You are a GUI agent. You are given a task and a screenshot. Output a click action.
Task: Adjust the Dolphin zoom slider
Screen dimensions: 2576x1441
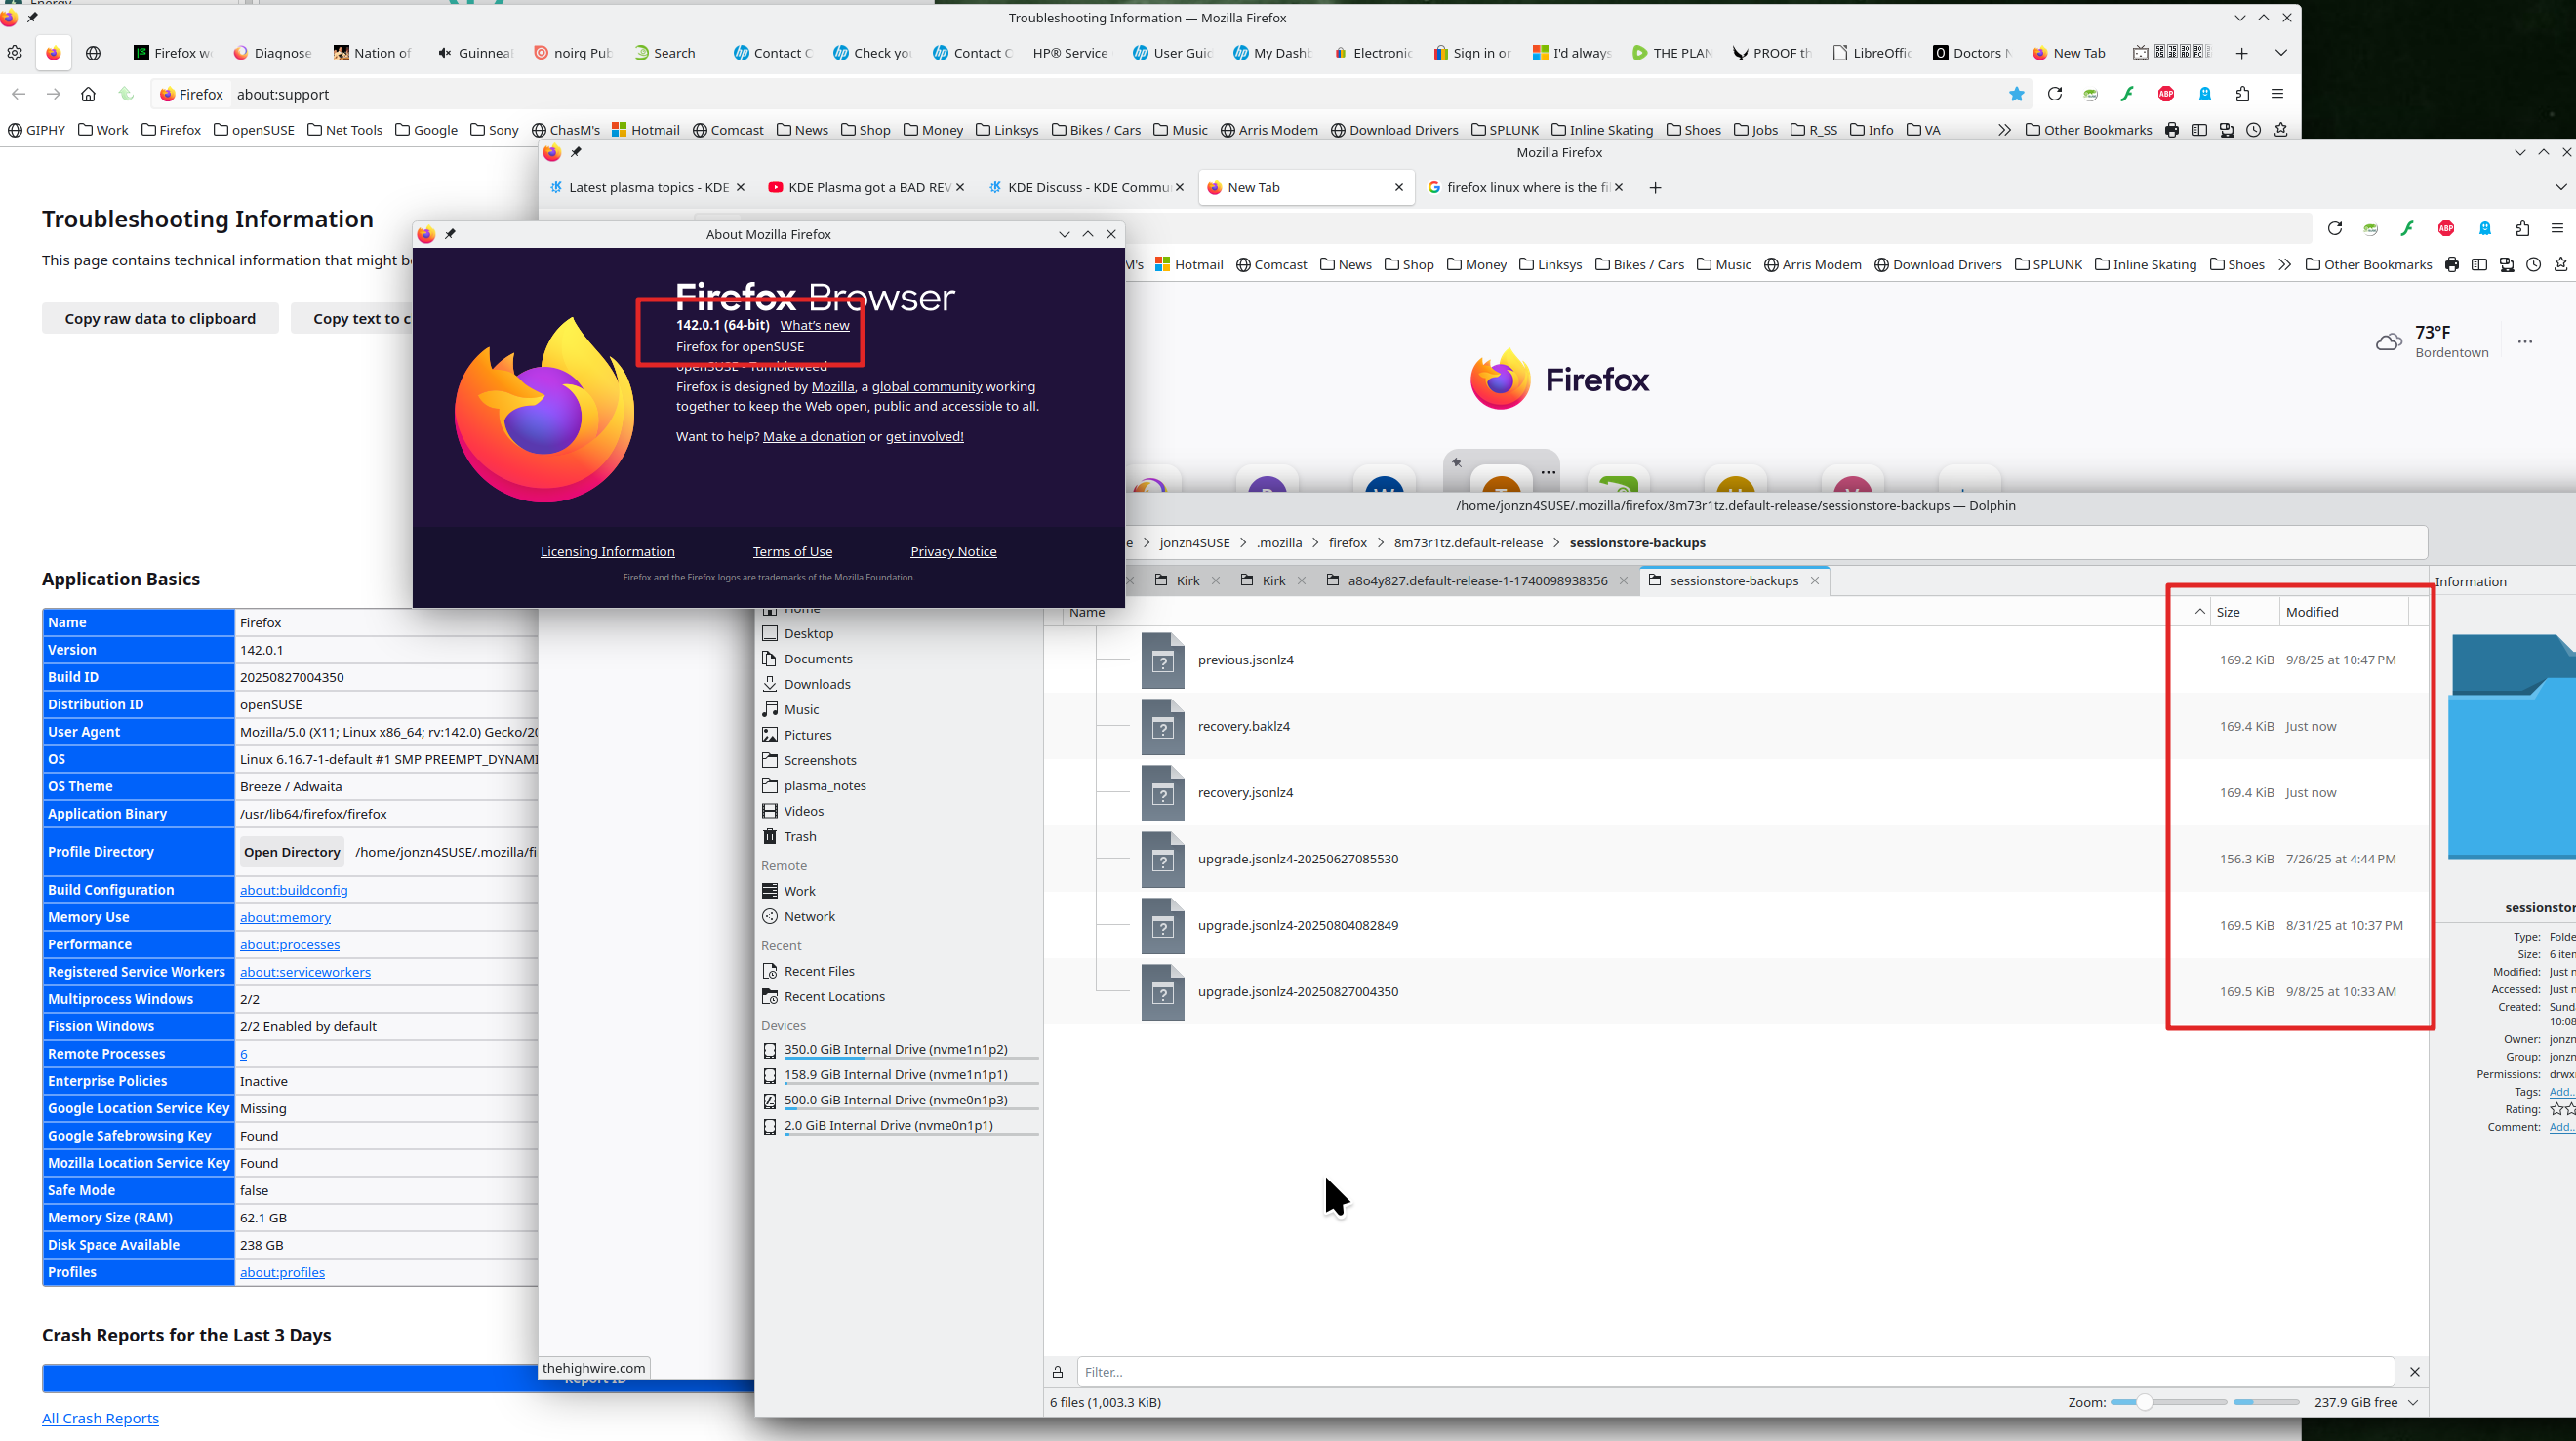(2144, 1402)
